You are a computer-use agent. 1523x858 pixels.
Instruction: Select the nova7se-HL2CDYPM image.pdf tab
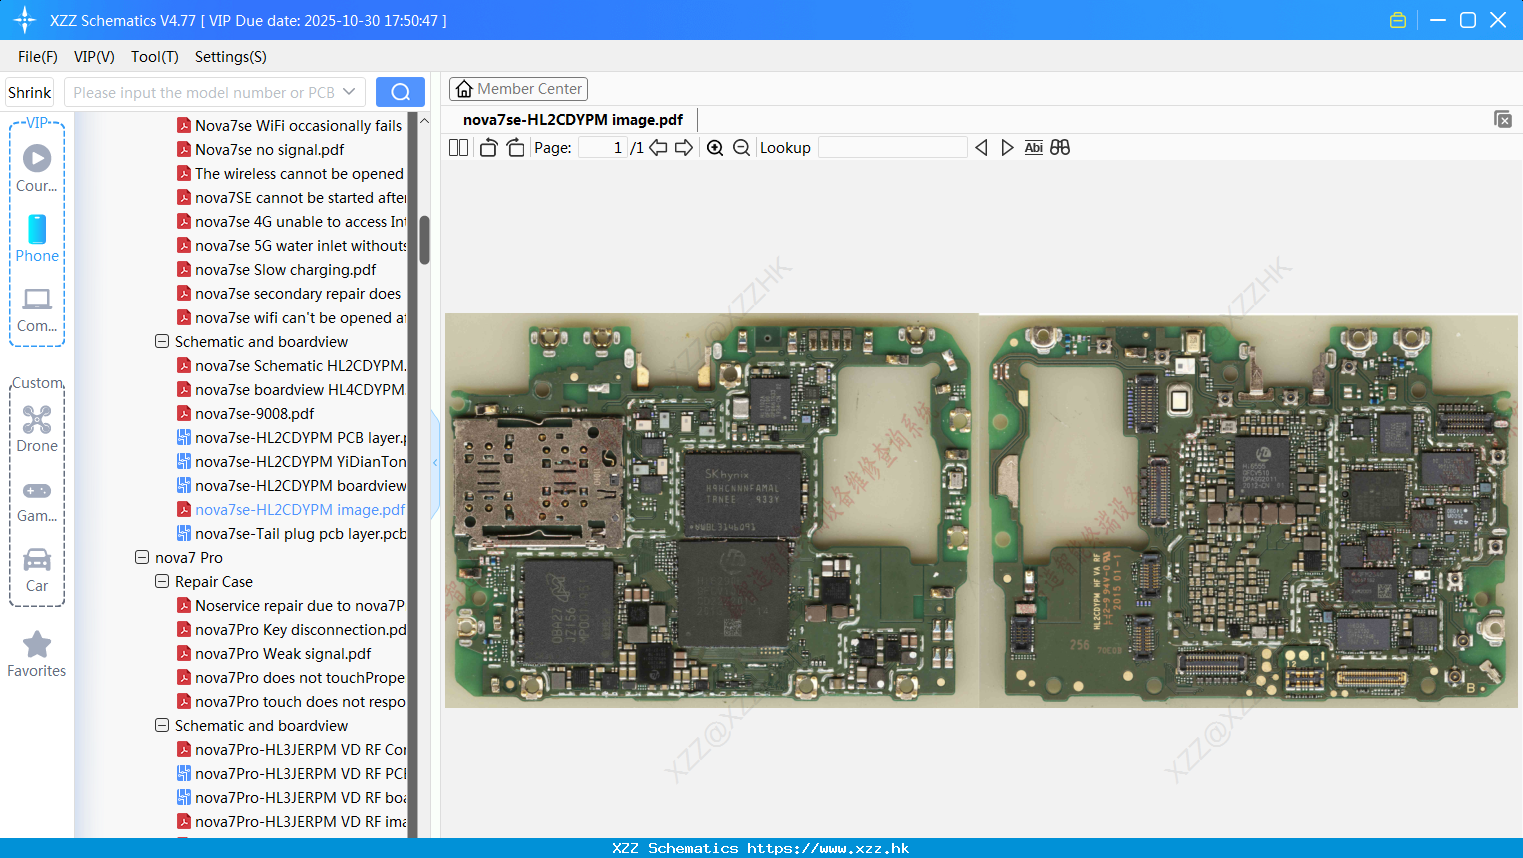tap(573, 120)
